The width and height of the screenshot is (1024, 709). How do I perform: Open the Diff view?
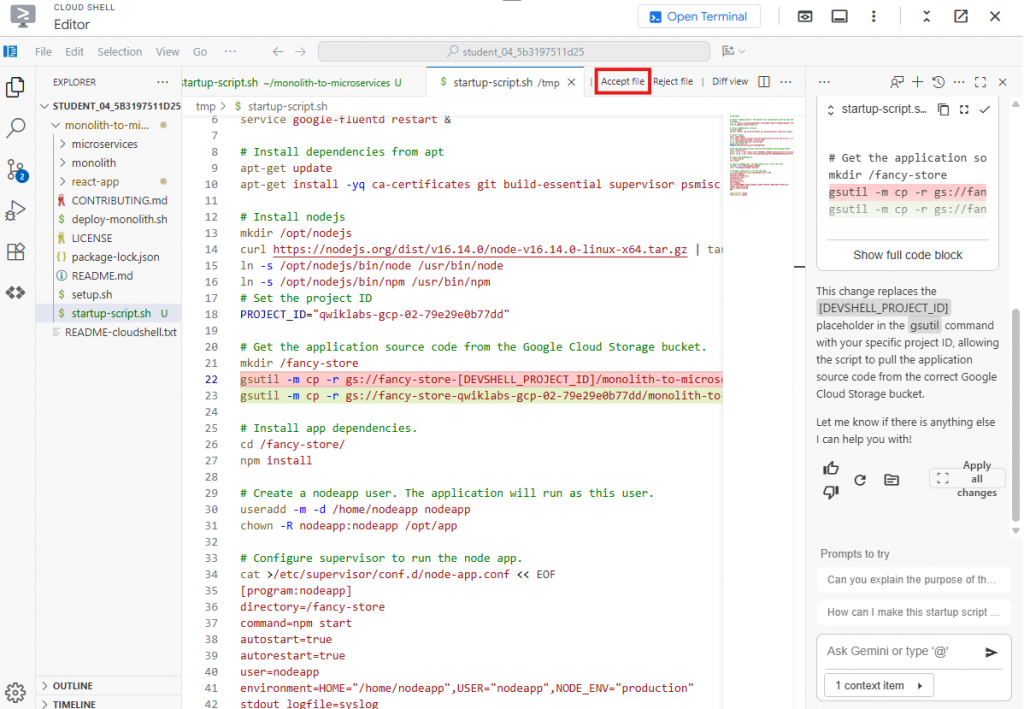pyautogui.click(x=729, y=82)
